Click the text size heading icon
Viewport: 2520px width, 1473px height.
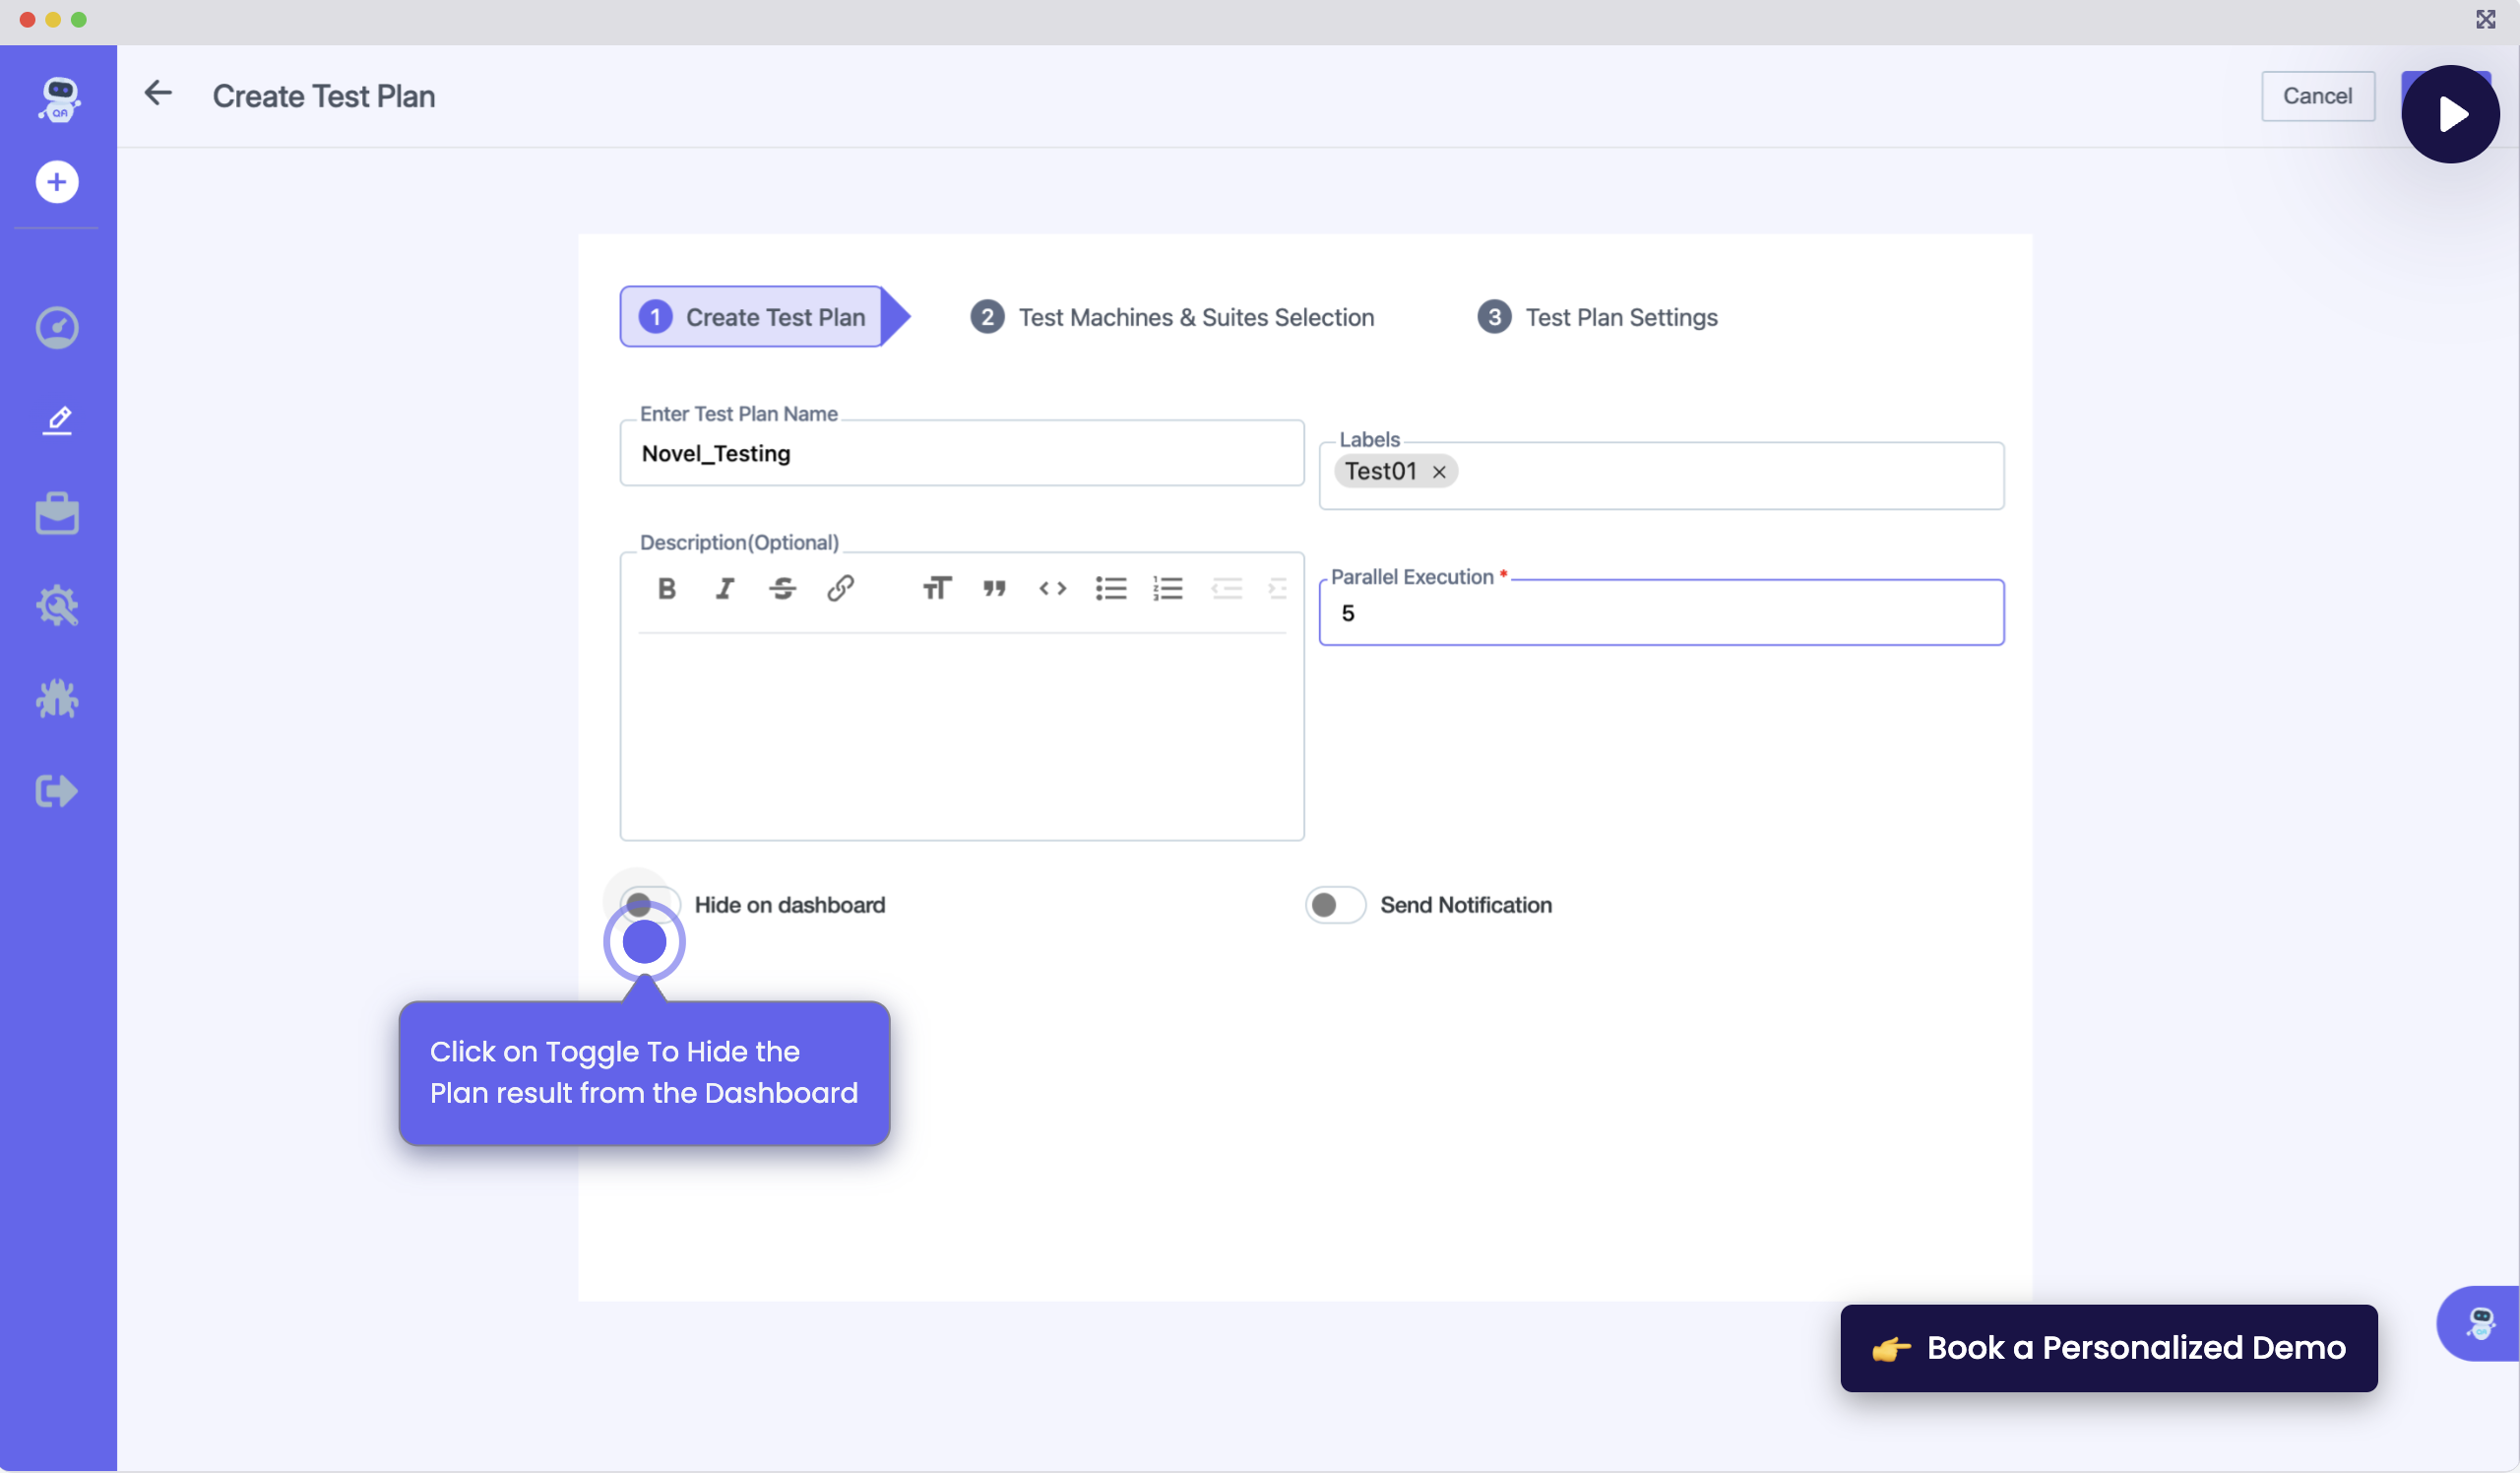936,588
